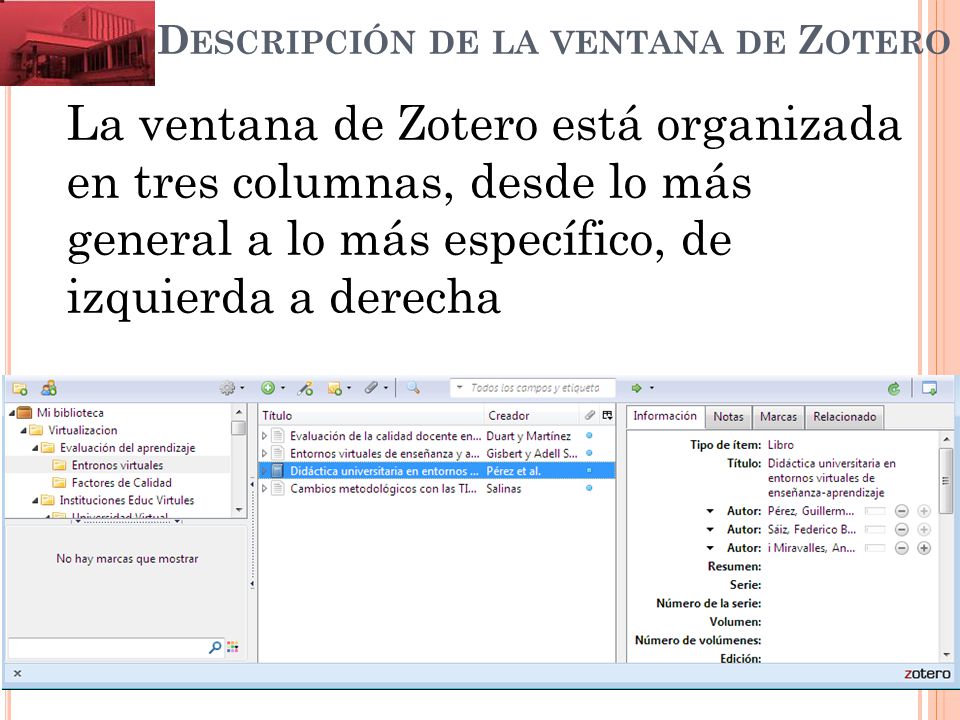Expand the Cambios metodológicos item row
Image resolution: width=960 pixels, height=720 pixels.
point(264,489)
